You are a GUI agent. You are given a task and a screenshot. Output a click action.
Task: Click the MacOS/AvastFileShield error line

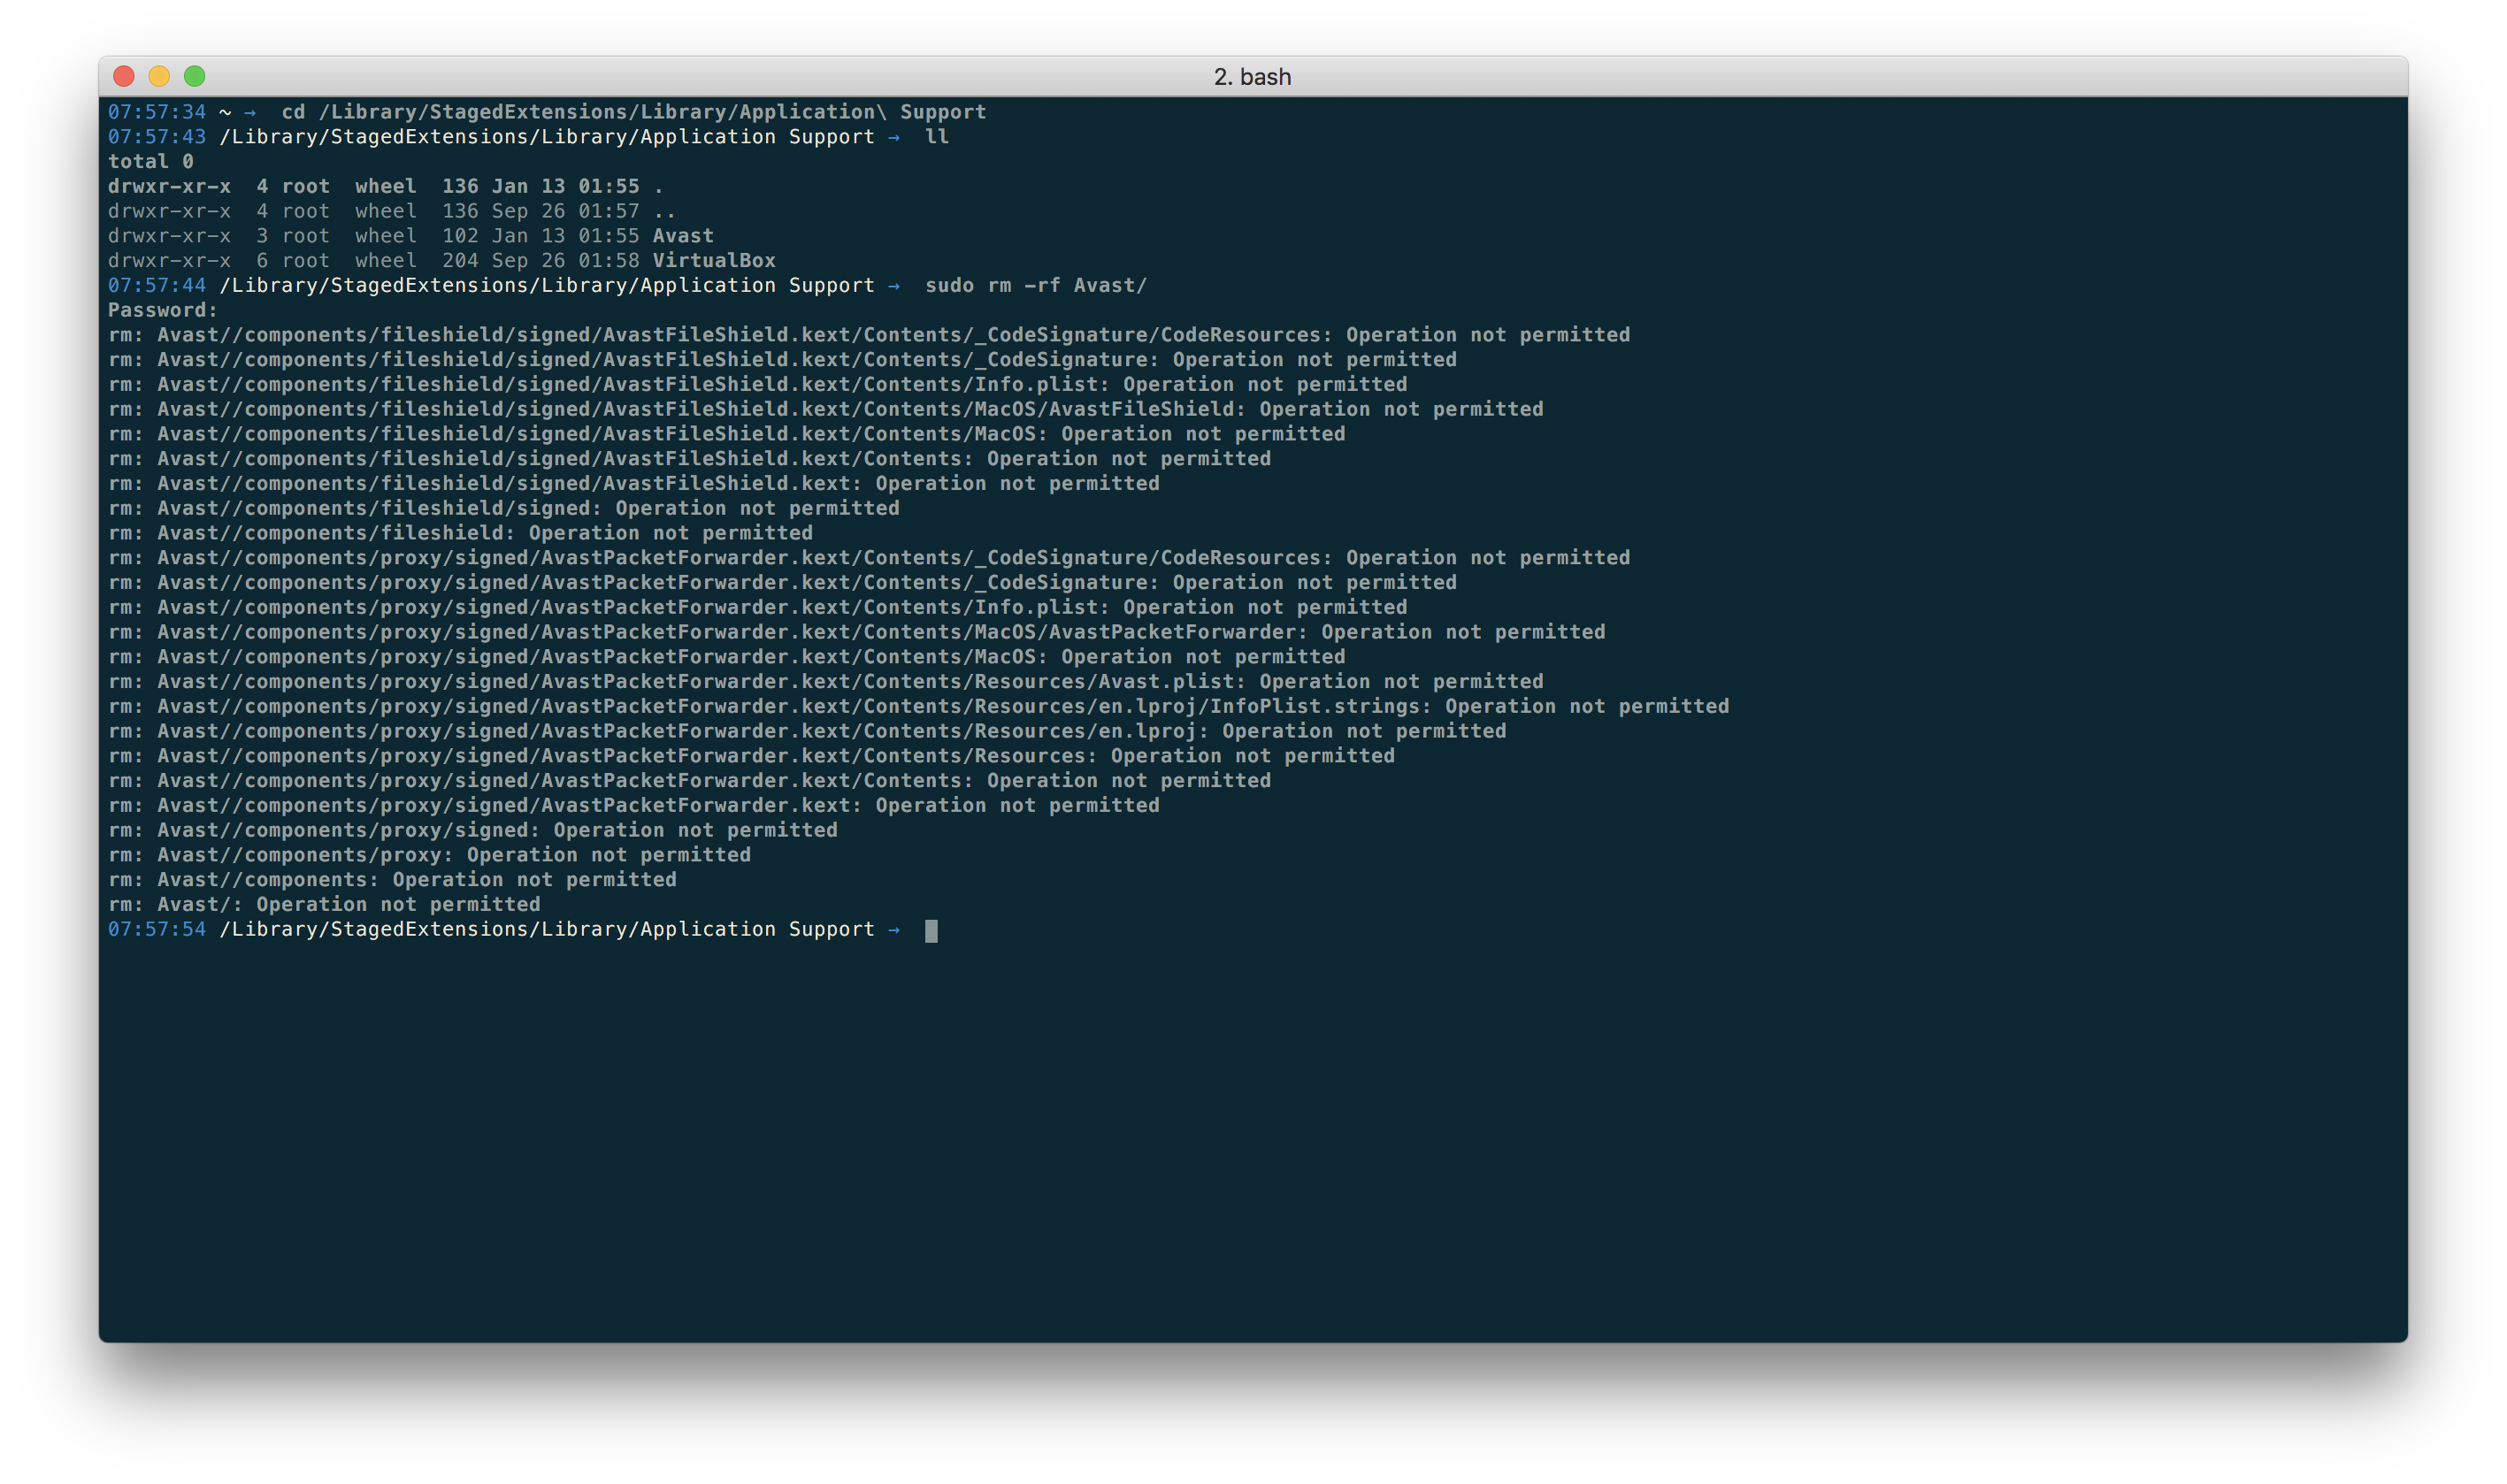825,410
